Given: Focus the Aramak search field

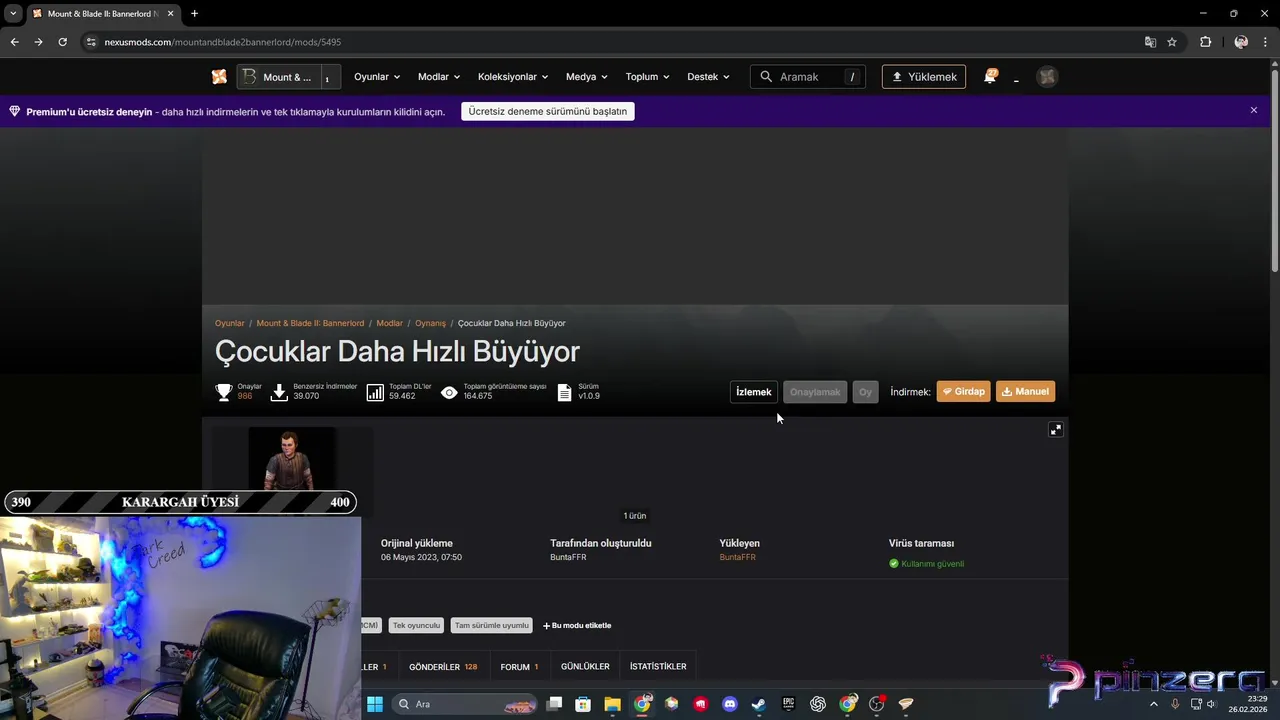Looking at the screenshot, I should [808, 77].
